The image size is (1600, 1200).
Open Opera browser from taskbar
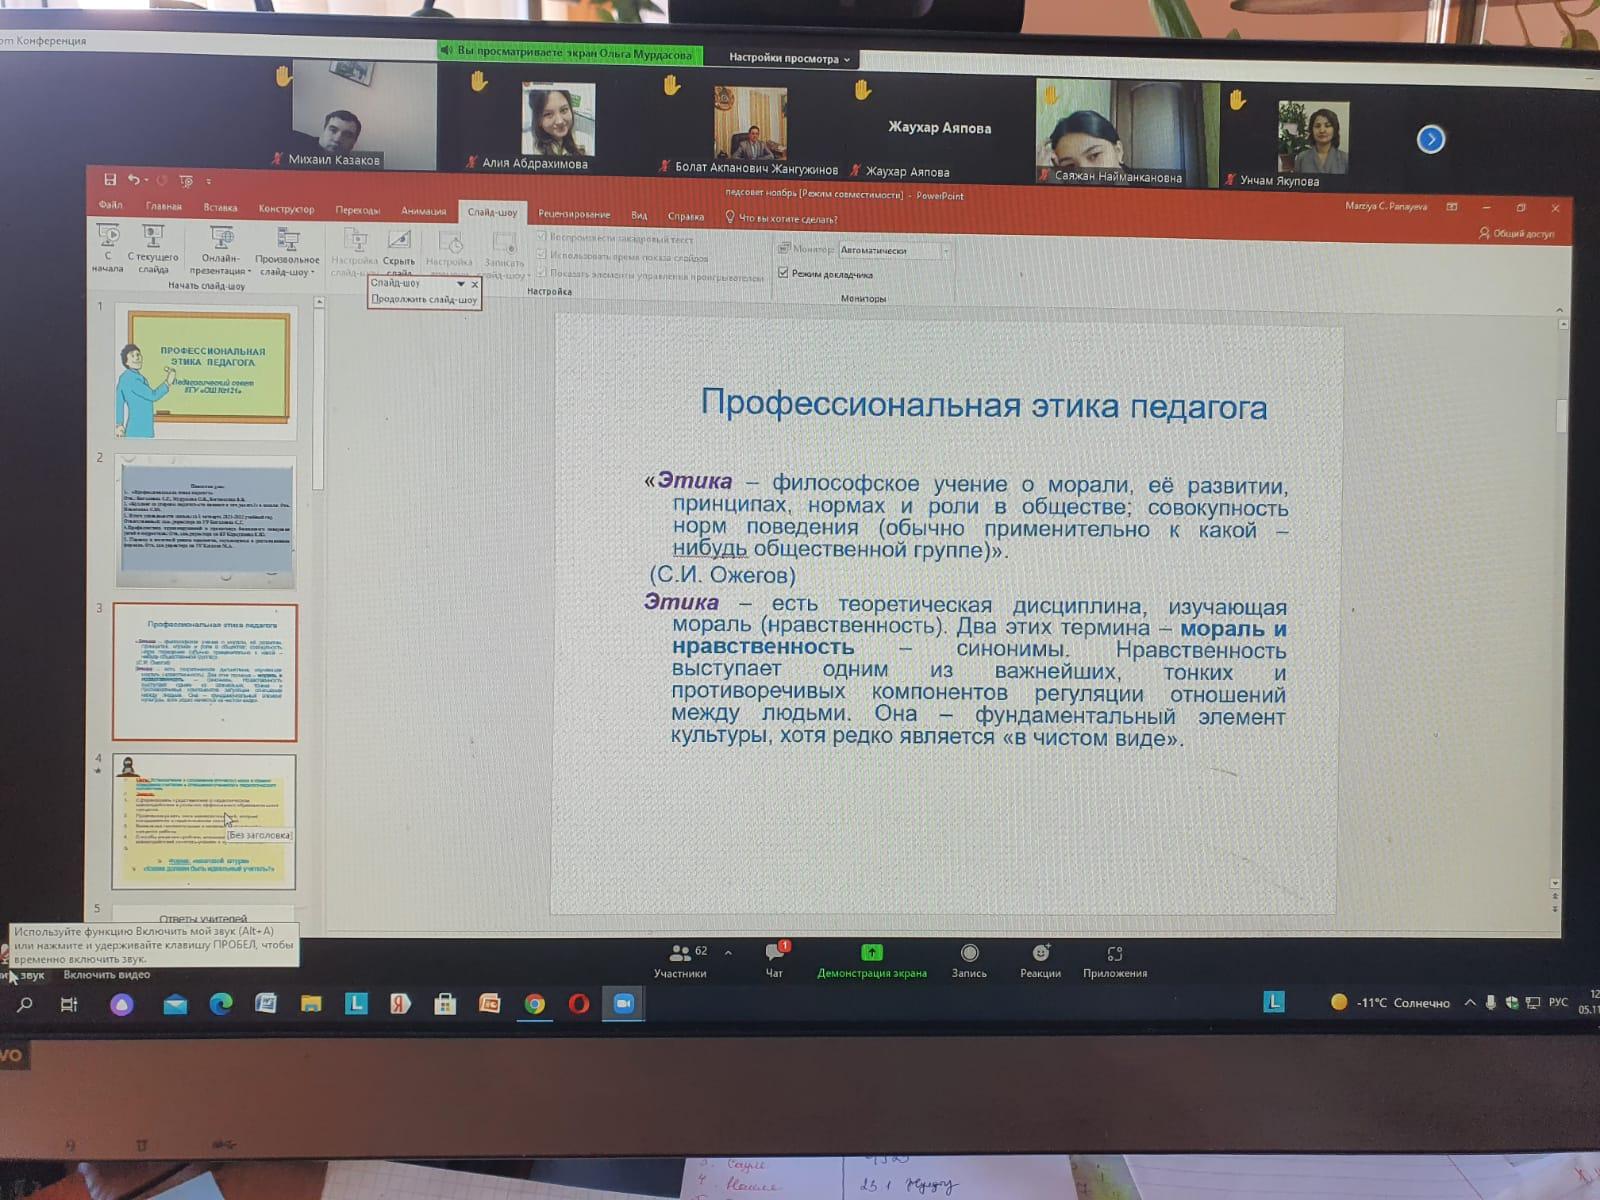pyautogui.click(x=579, y=1004)
